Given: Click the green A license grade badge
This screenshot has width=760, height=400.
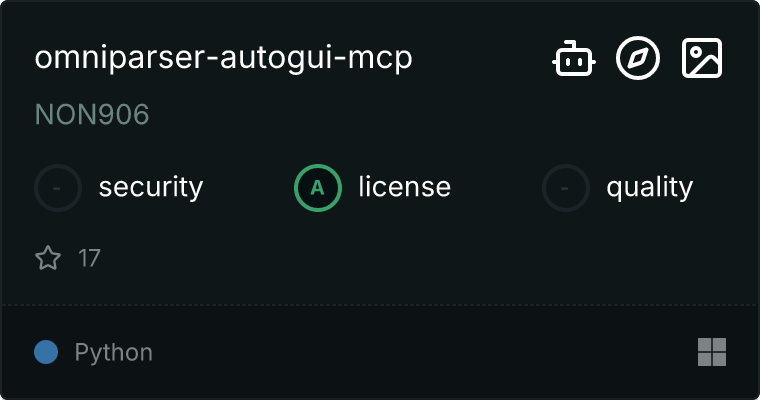Looking at the screenshot, I should (x=318, y=188).
